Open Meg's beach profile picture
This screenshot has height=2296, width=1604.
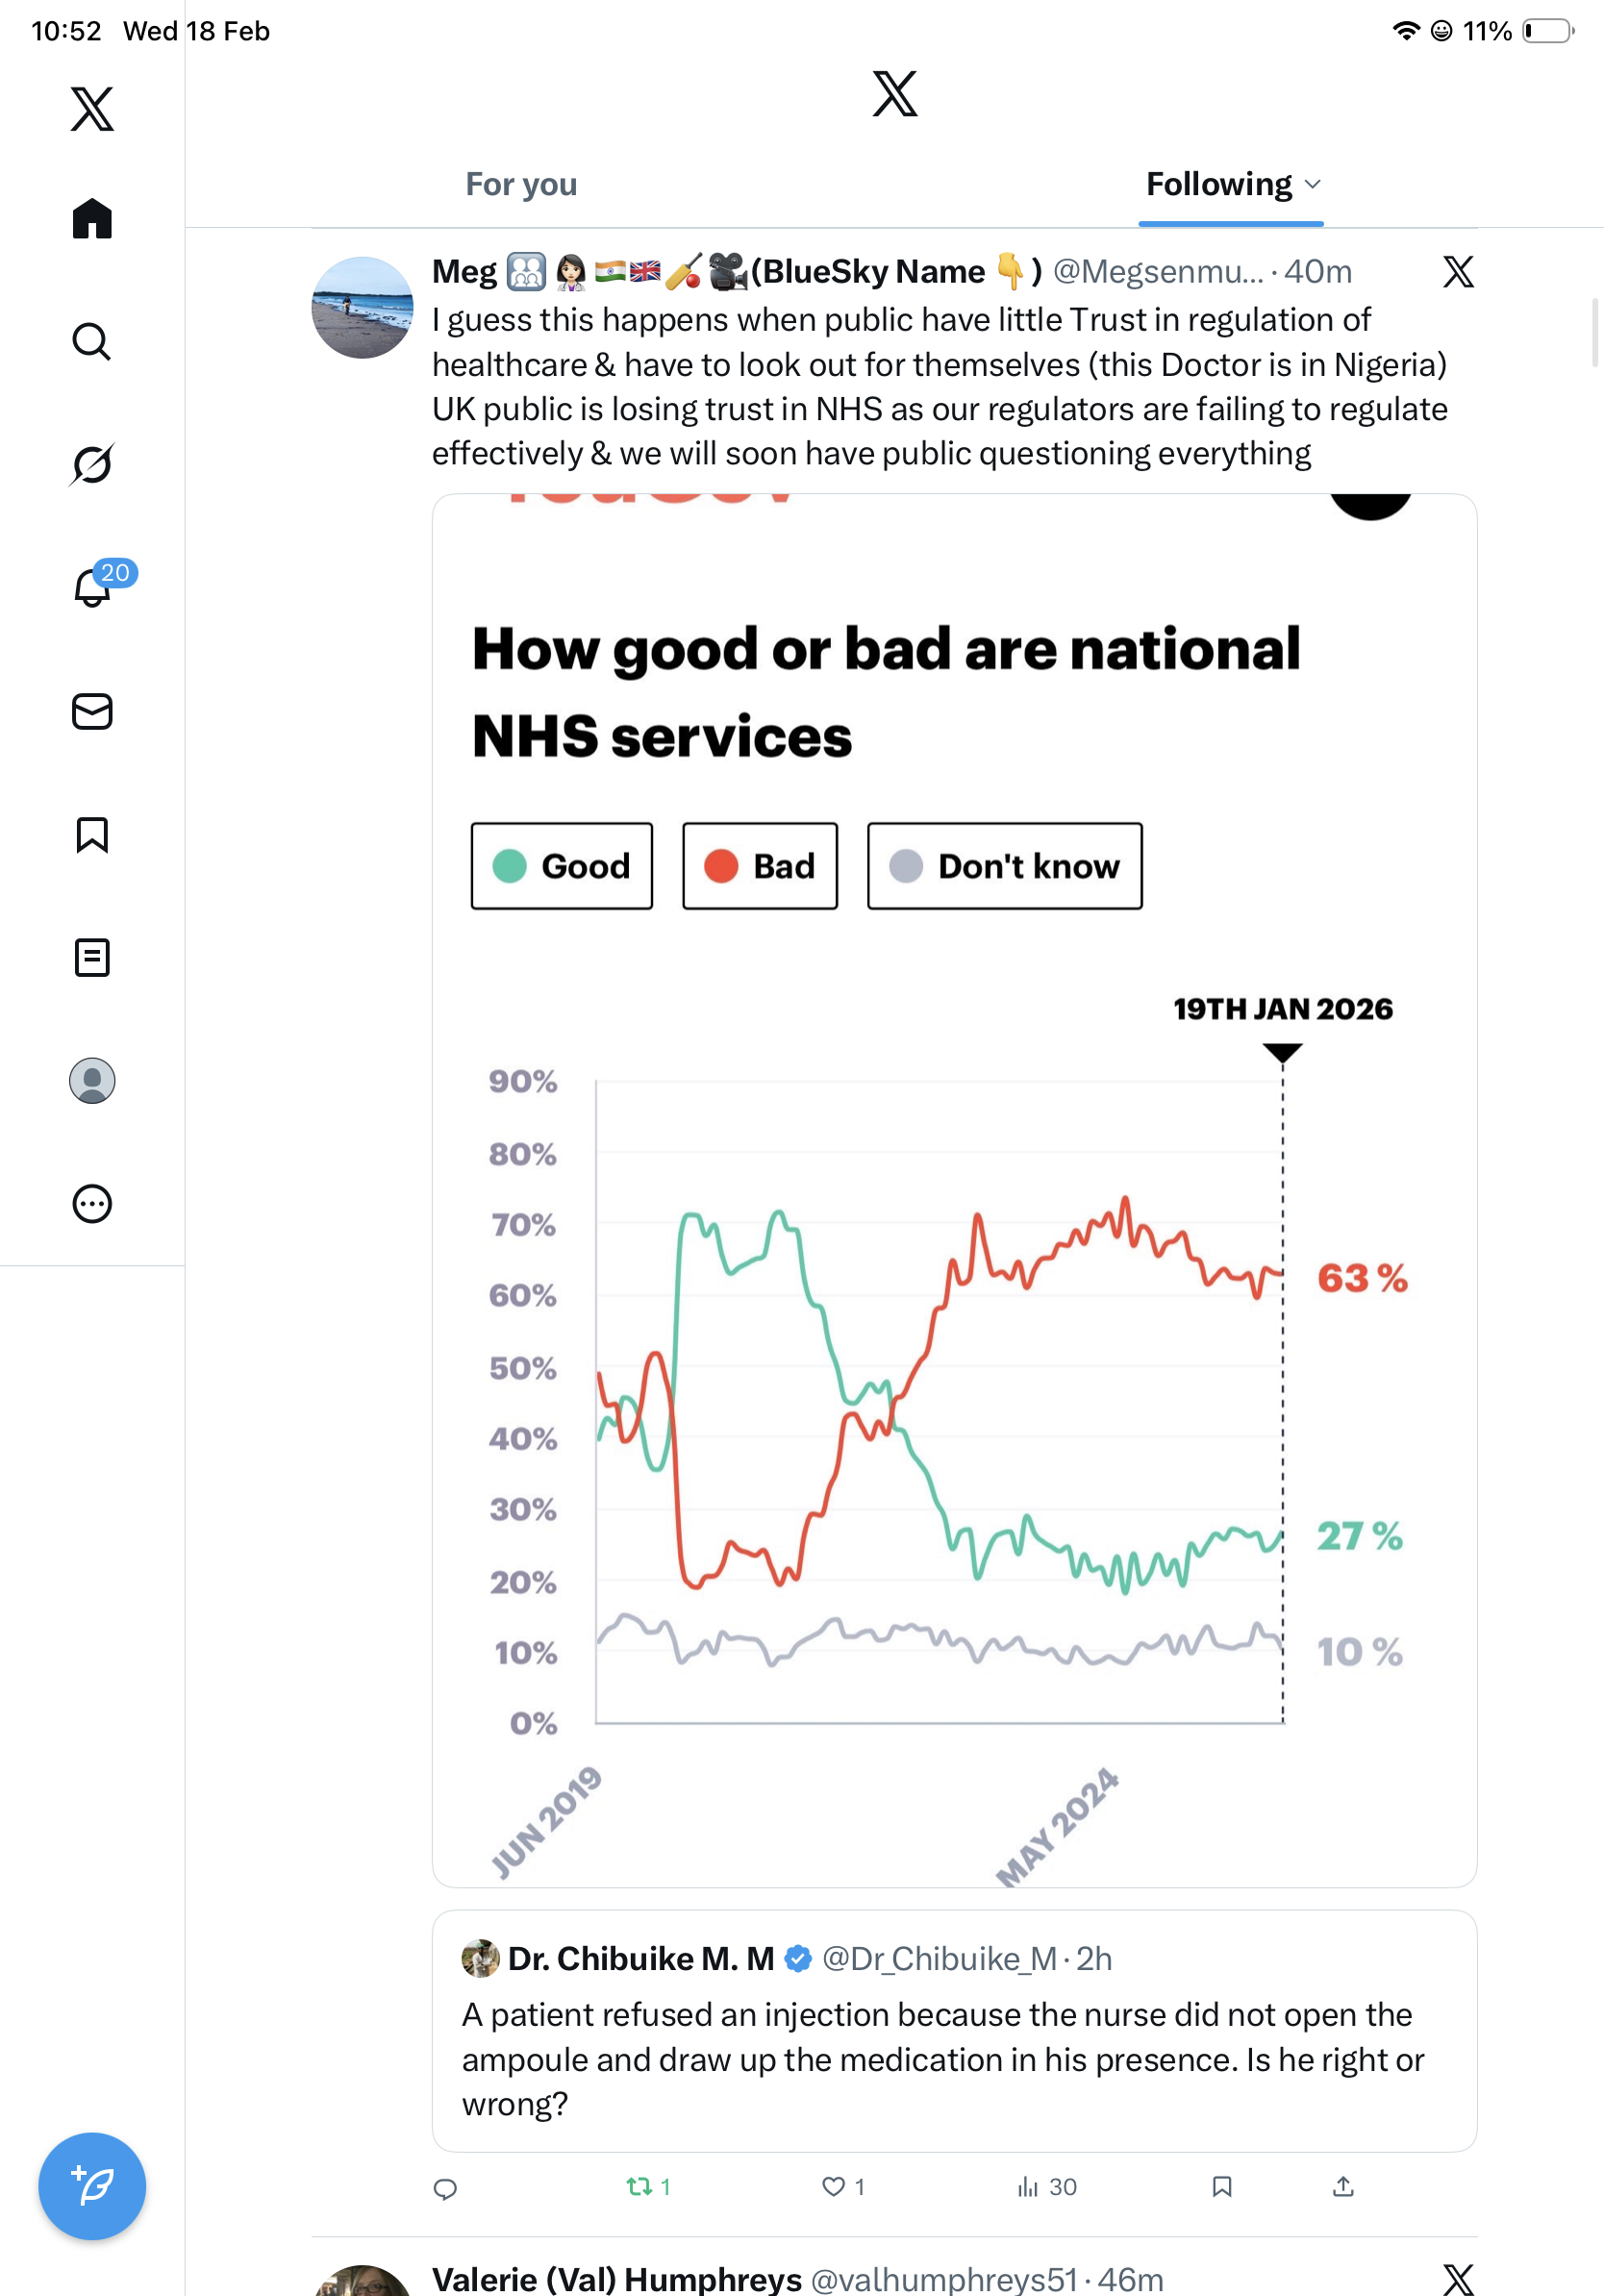(362, 308)
